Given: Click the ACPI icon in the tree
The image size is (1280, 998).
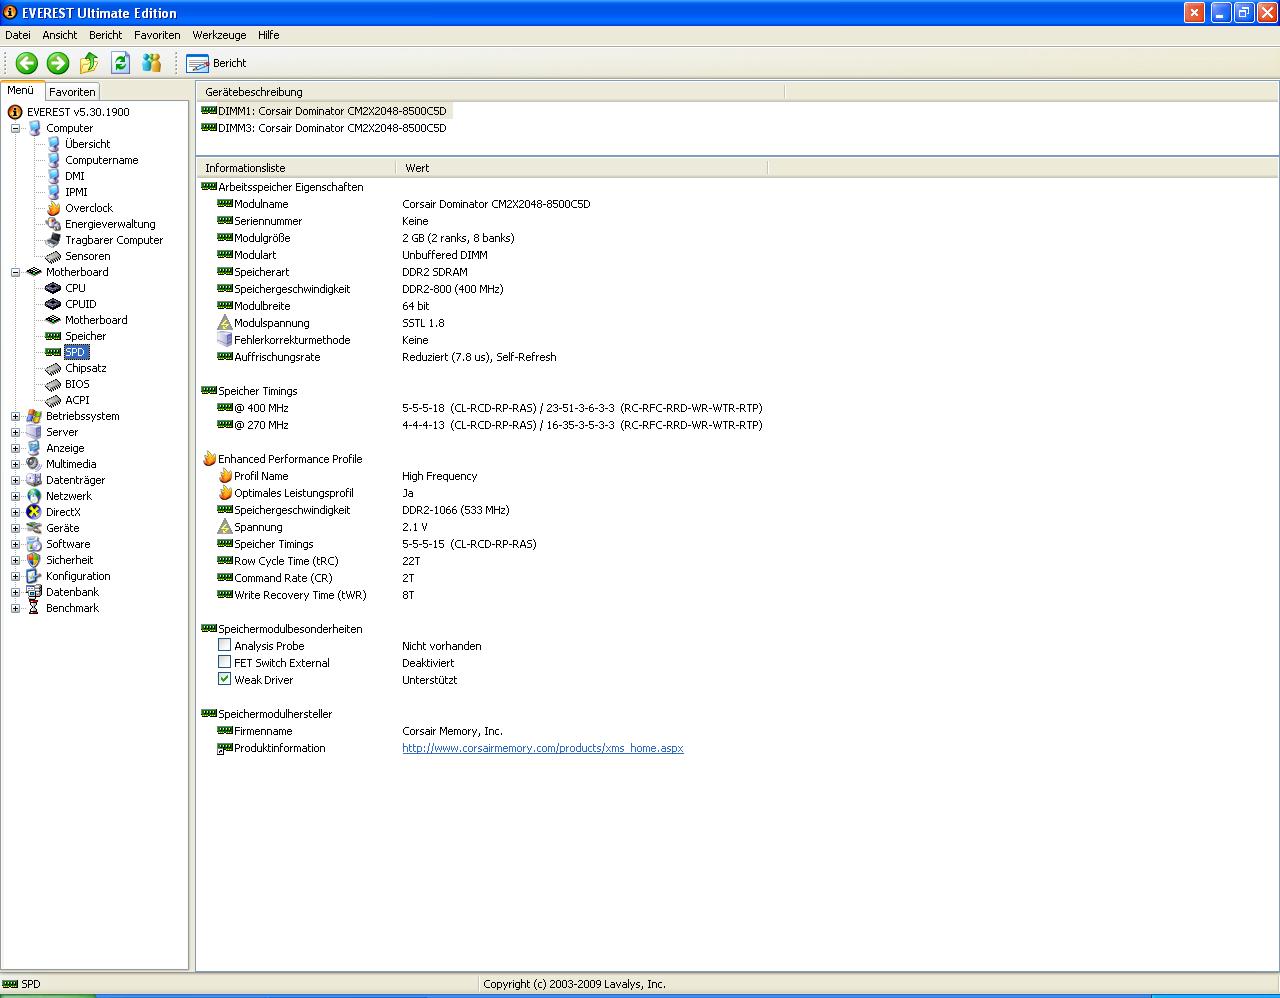Looking at the screenshot, I should tap(54, 400).
